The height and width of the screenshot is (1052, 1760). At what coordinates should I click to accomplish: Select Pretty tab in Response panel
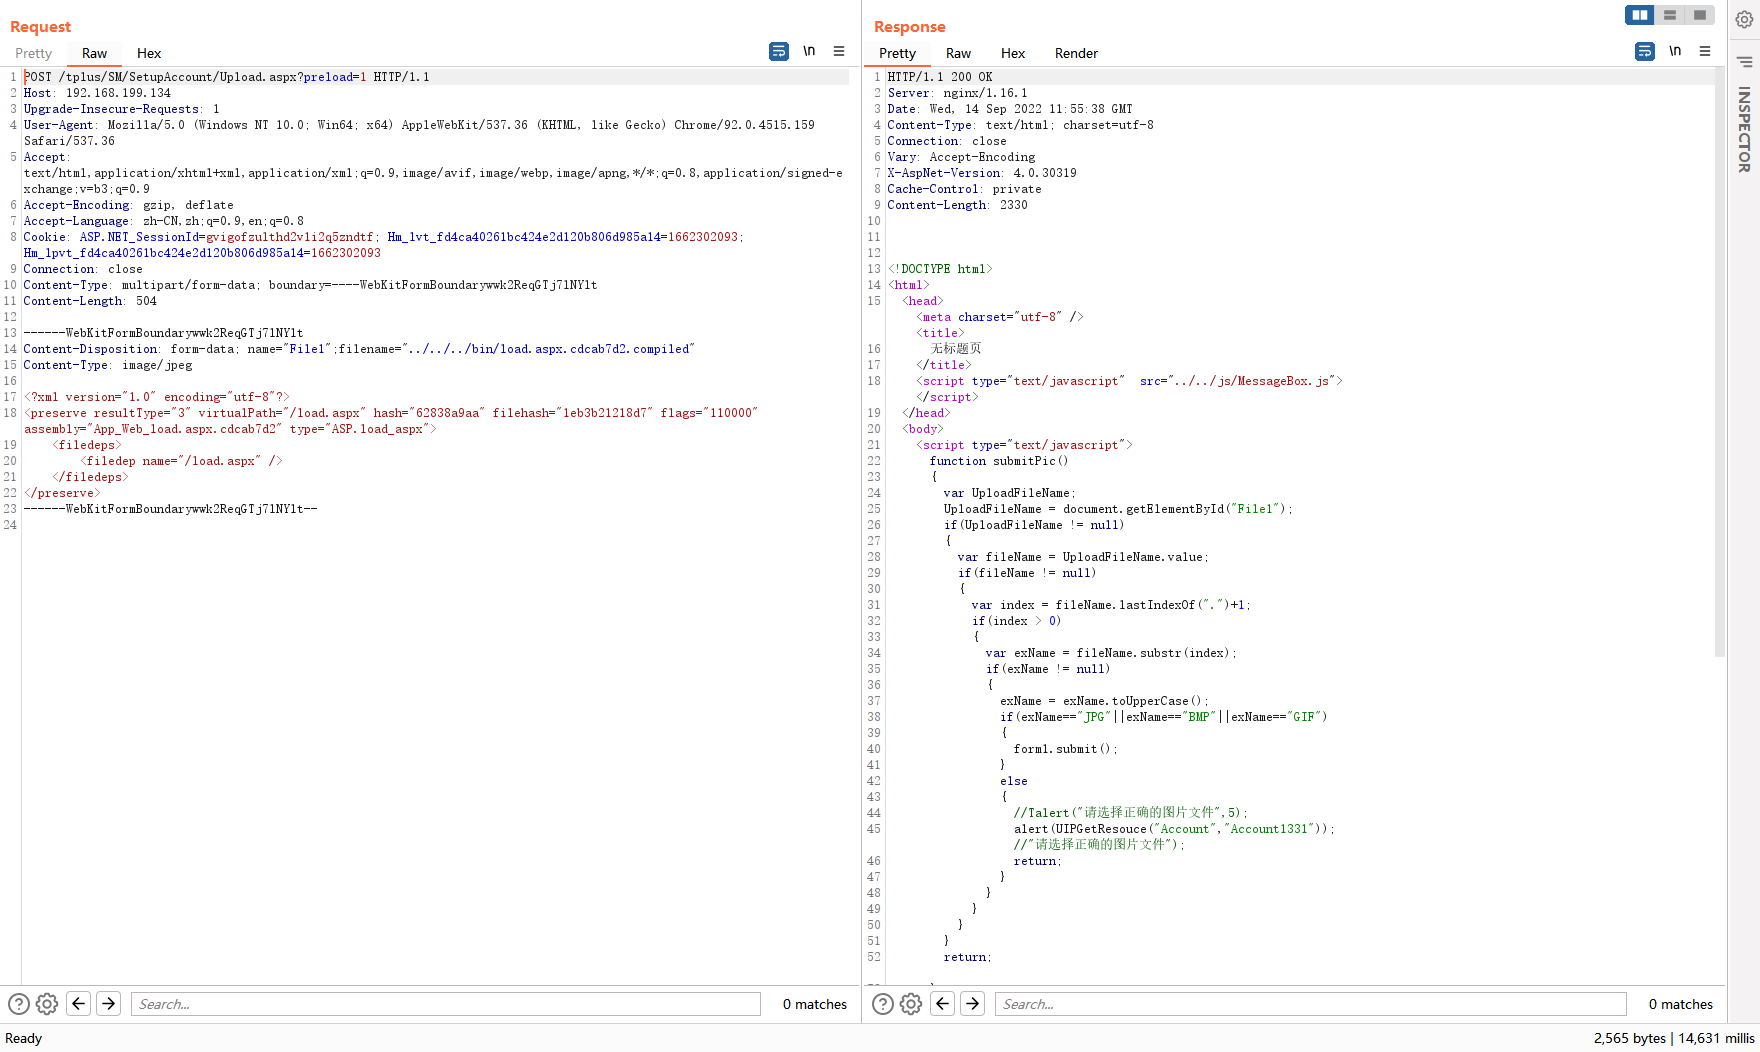pyautogui.click(x=897, y=53)
